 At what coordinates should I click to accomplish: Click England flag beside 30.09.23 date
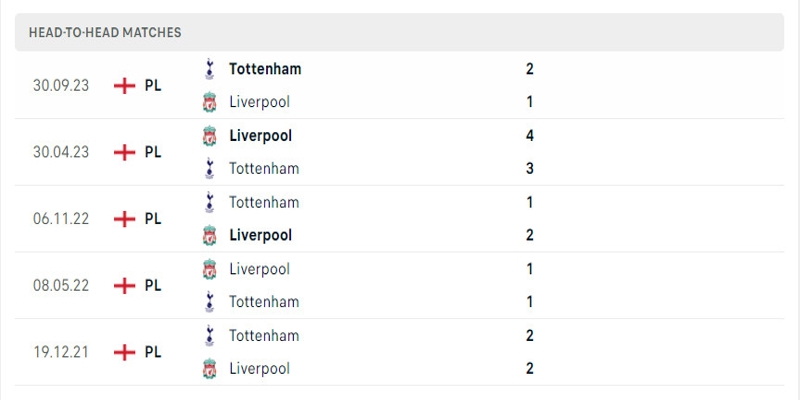click(125, 86)
